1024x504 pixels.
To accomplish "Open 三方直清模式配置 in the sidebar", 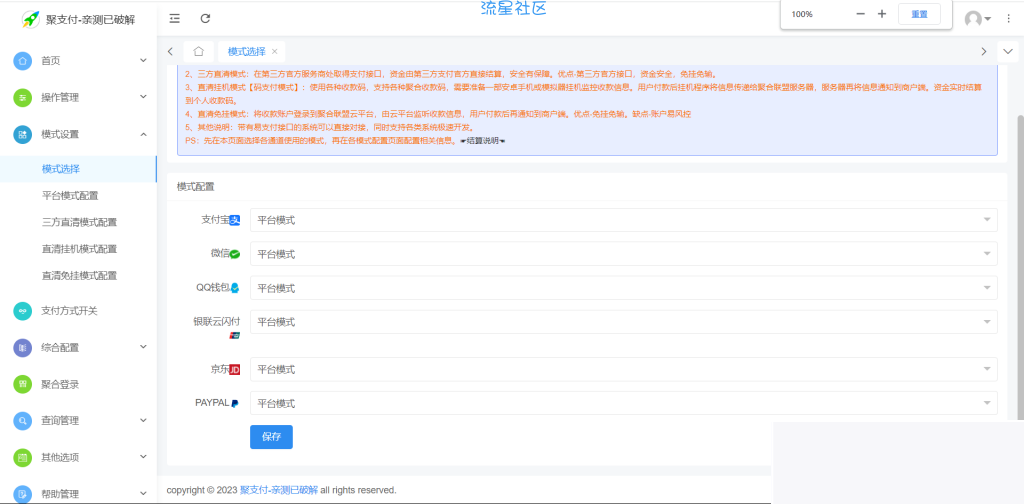I will 79,222.
